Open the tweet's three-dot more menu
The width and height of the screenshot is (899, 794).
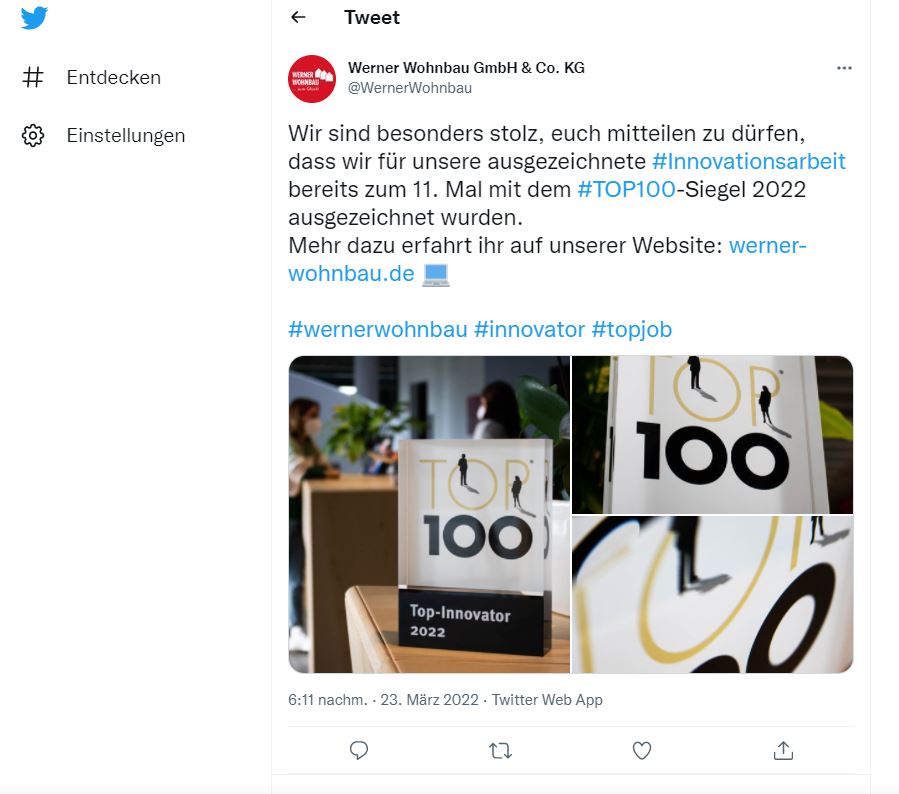pyautogui.click(x=844, y=68)
